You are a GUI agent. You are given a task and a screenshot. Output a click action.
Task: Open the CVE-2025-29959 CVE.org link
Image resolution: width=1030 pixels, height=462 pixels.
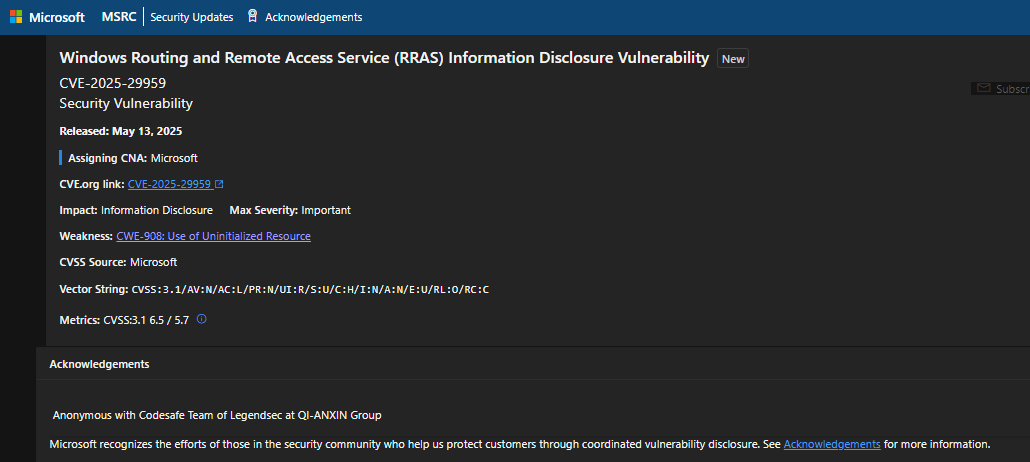169,184
